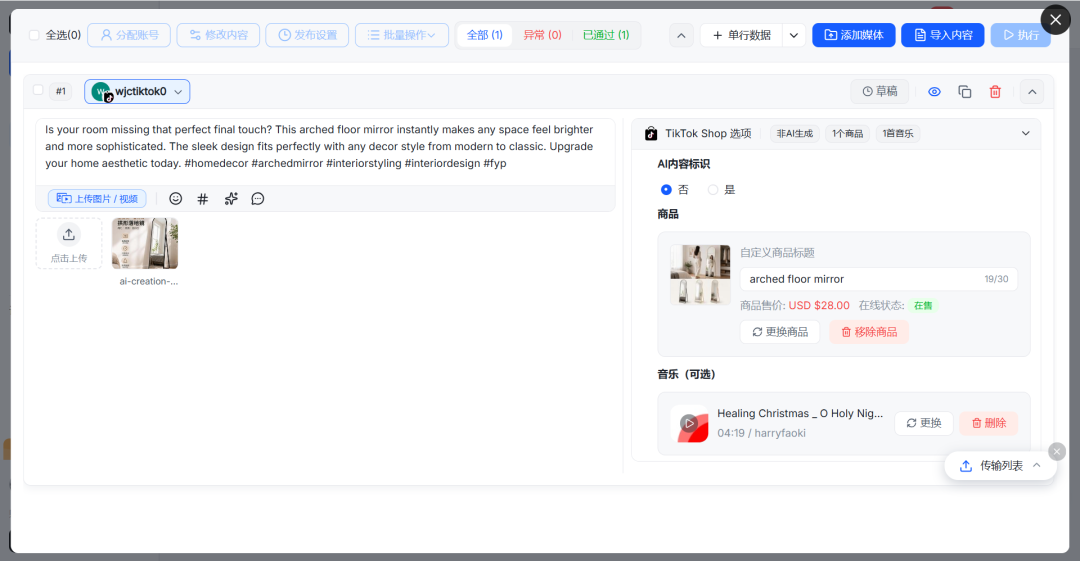Click the 添加媒体 button
The height and width of the screenshot is (561, 1080).
coord(853,35)
